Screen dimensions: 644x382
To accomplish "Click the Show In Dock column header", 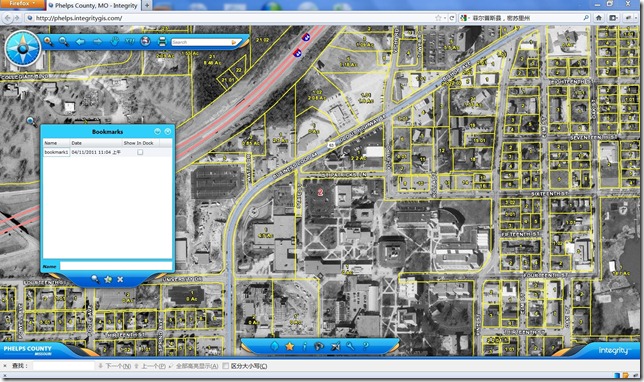I will click(141, 143).
